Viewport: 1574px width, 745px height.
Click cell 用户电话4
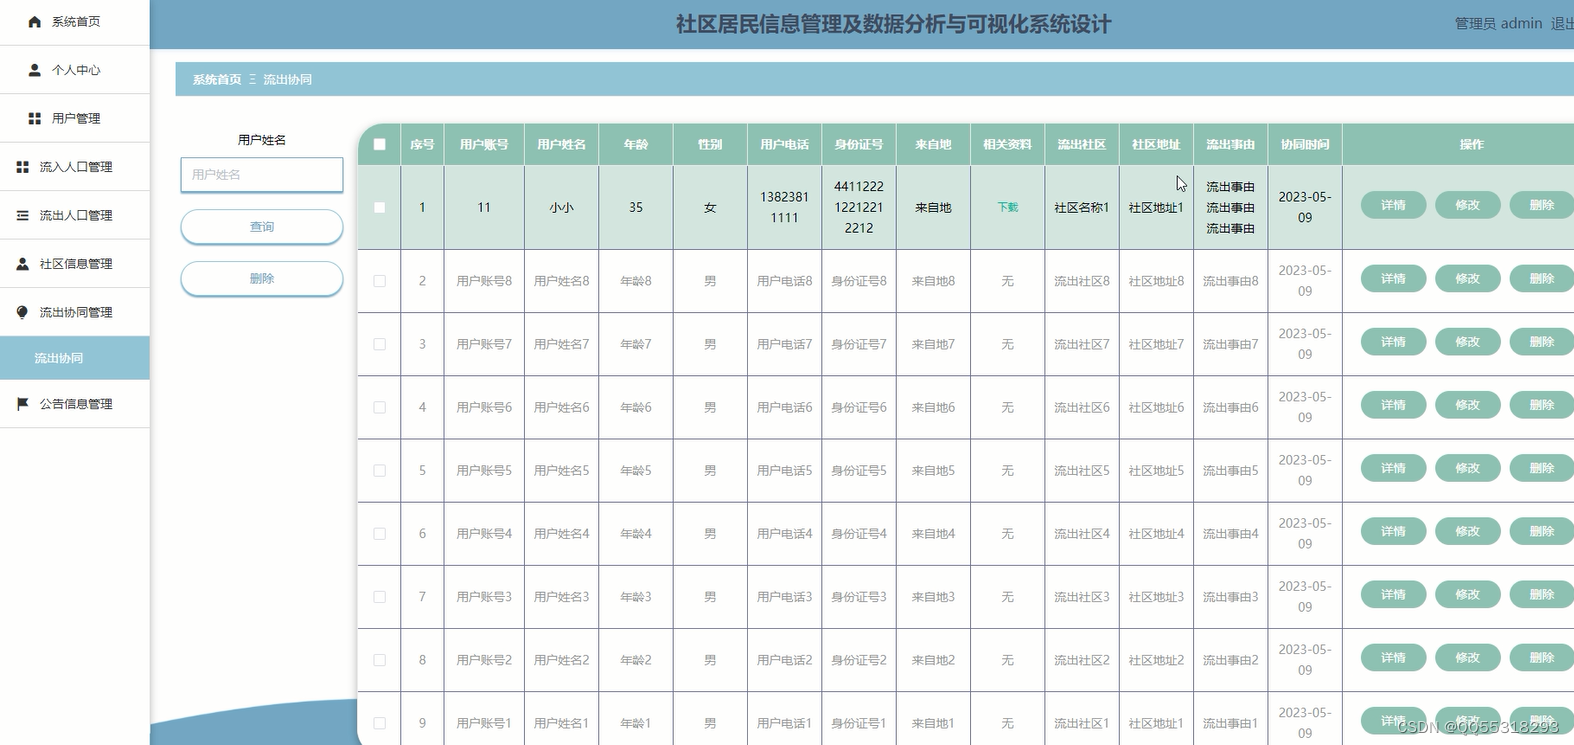pos(784,533)
